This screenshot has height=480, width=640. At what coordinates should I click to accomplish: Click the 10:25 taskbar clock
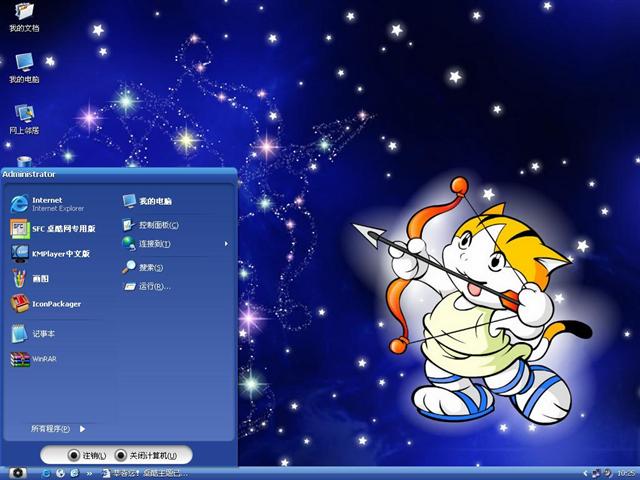[x=627, y=473]
